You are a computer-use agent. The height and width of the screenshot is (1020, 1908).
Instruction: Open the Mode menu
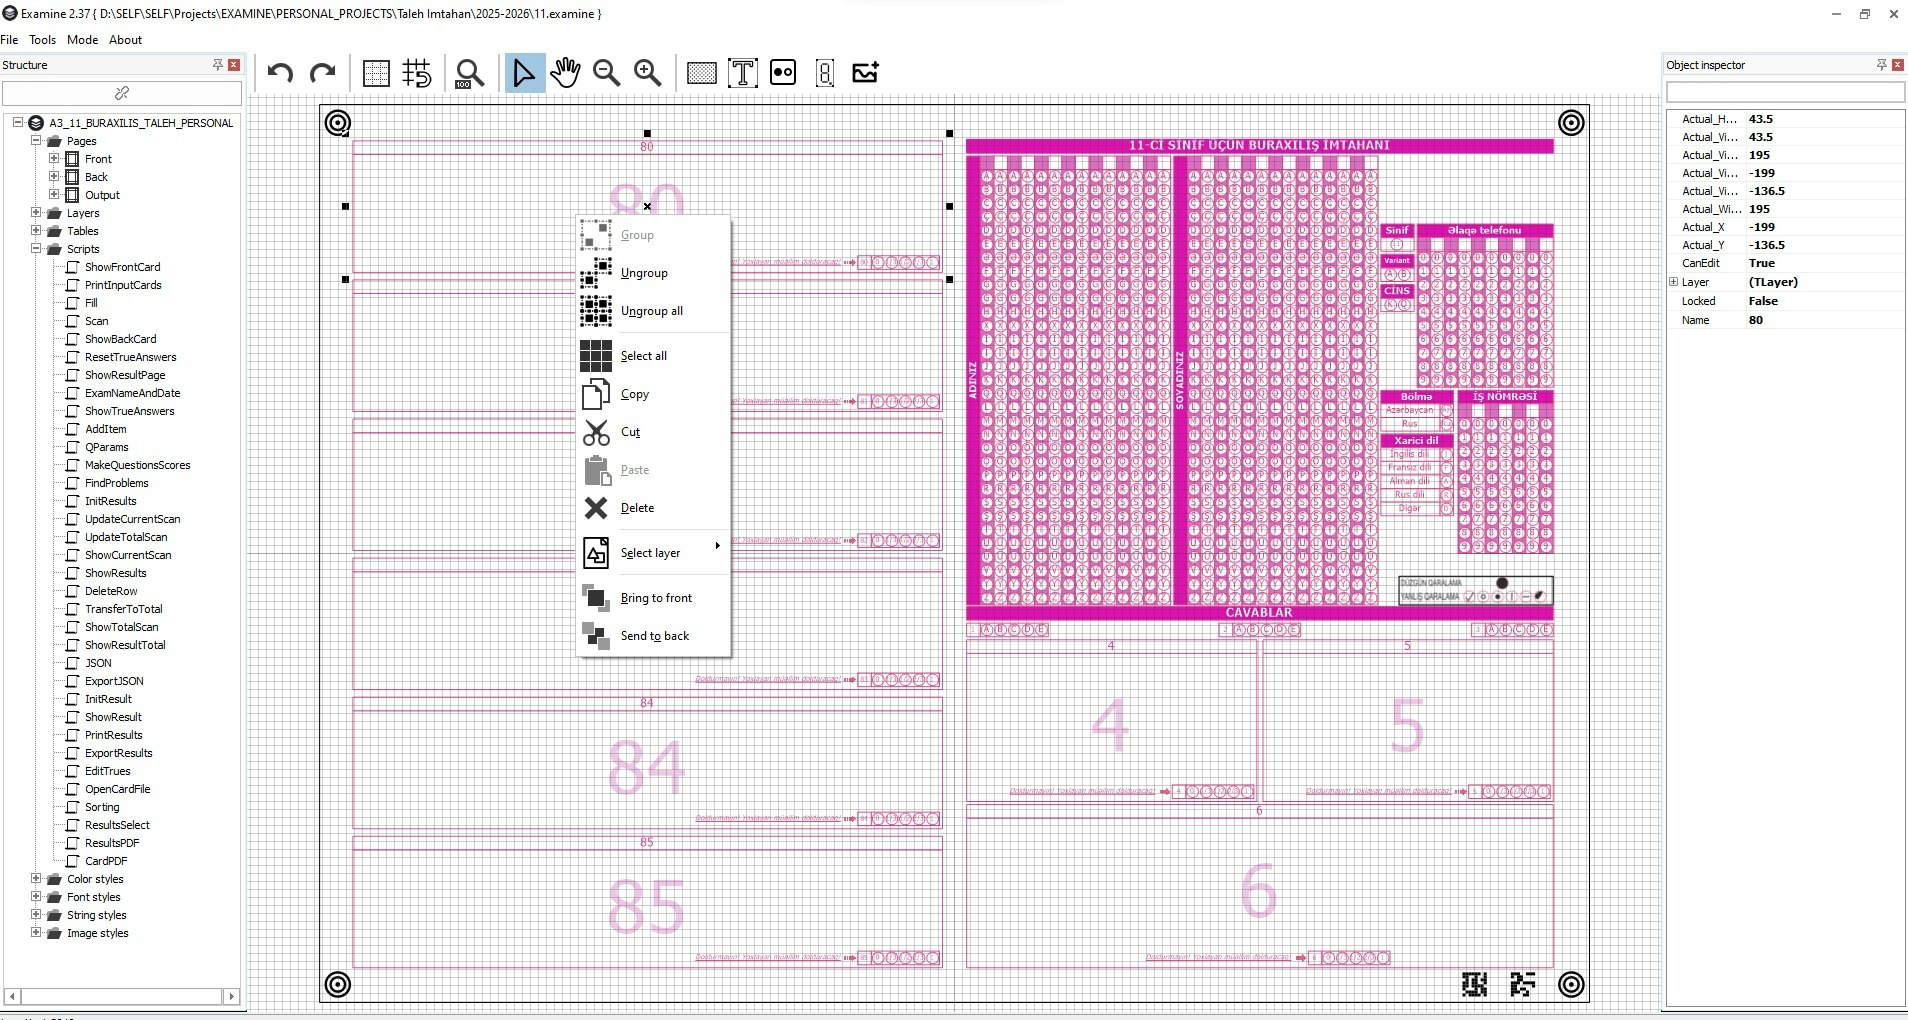pos(82,40)
